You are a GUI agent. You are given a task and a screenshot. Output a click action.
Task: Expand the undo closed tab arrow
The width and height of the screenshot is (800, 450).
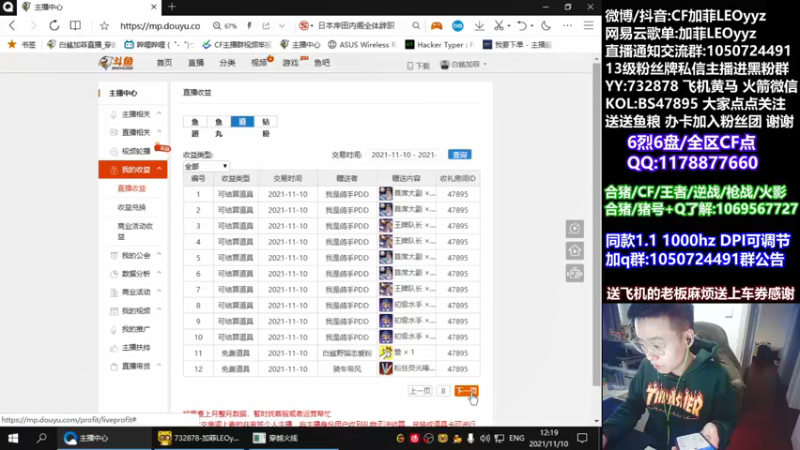tap(532, 26)
